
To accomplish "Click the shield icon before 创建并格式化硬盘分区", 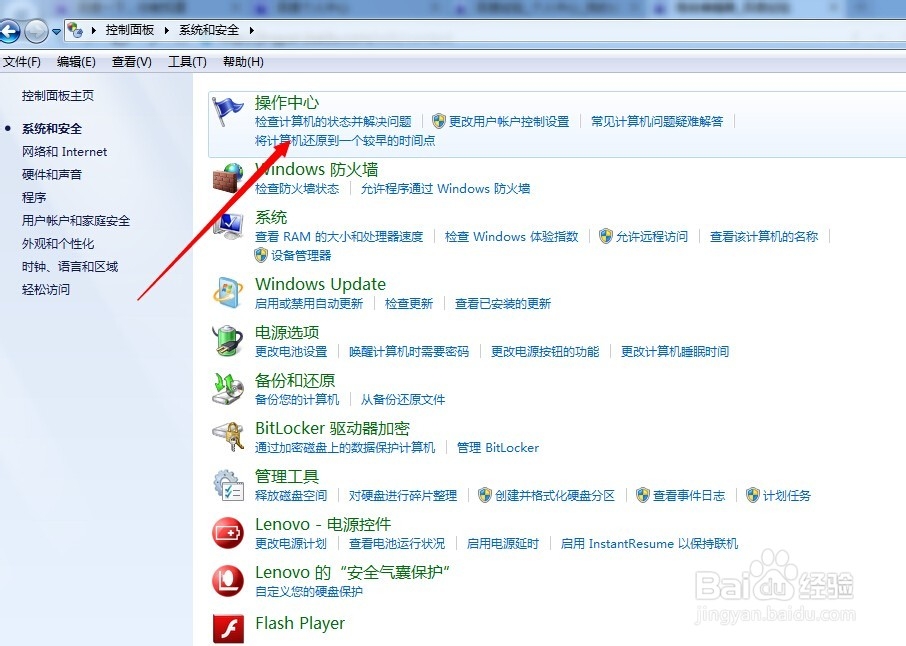I will click(485, 495).
